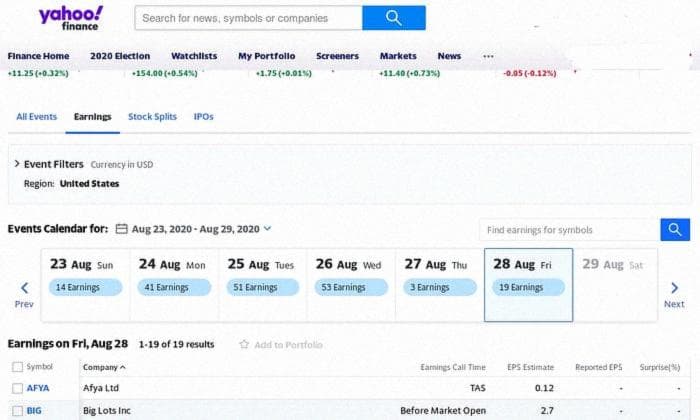
Task: Click the +11.40 (+0.73%) ticker change
Action: (409, 73)
